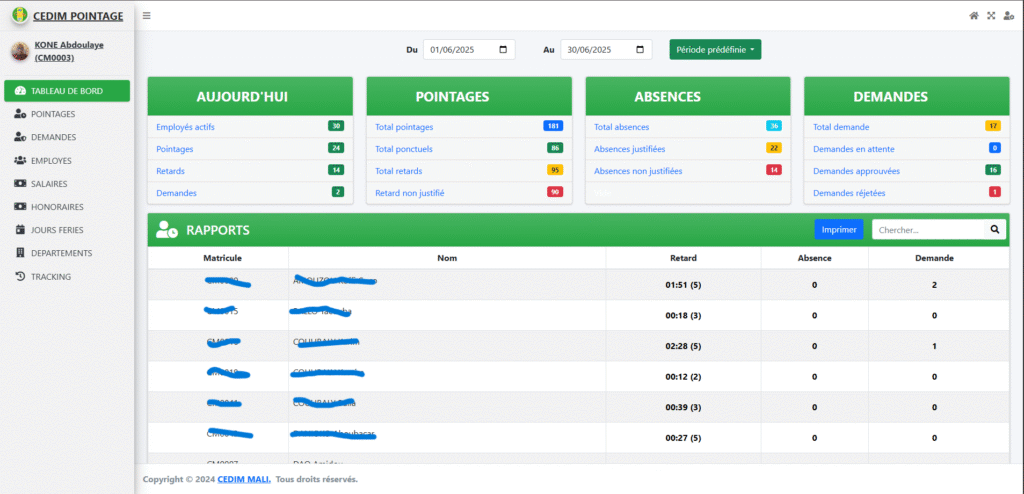Click the Absences non justifiées link

[638, 171]
